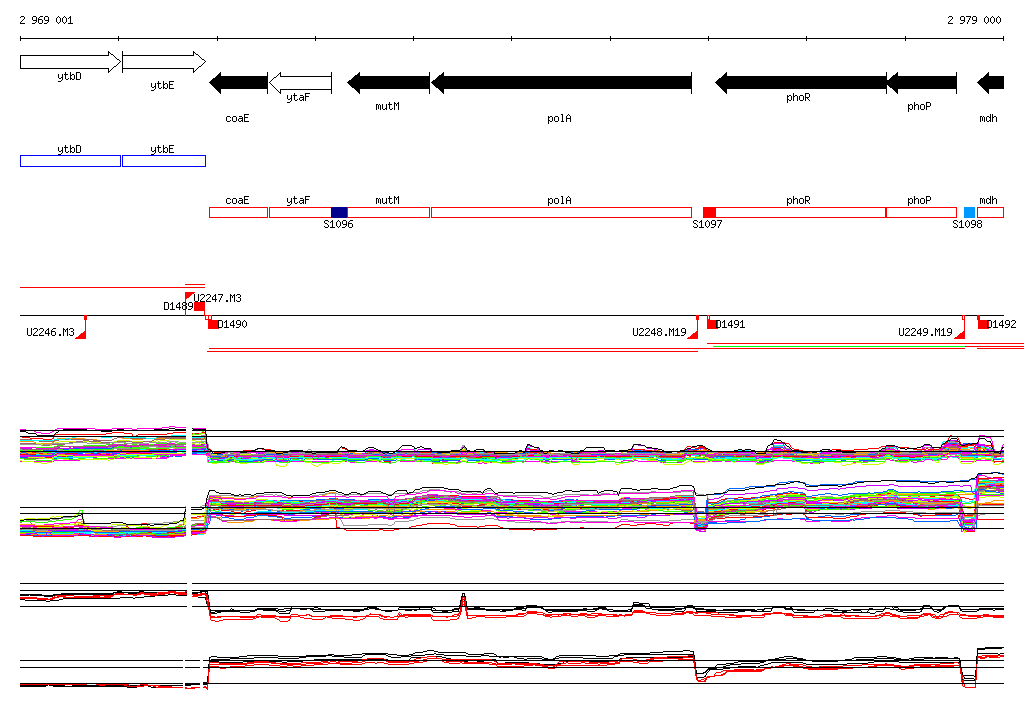Click the dark blue S1096 segment block
The image size is (1024, 714).
click(339, 212)
